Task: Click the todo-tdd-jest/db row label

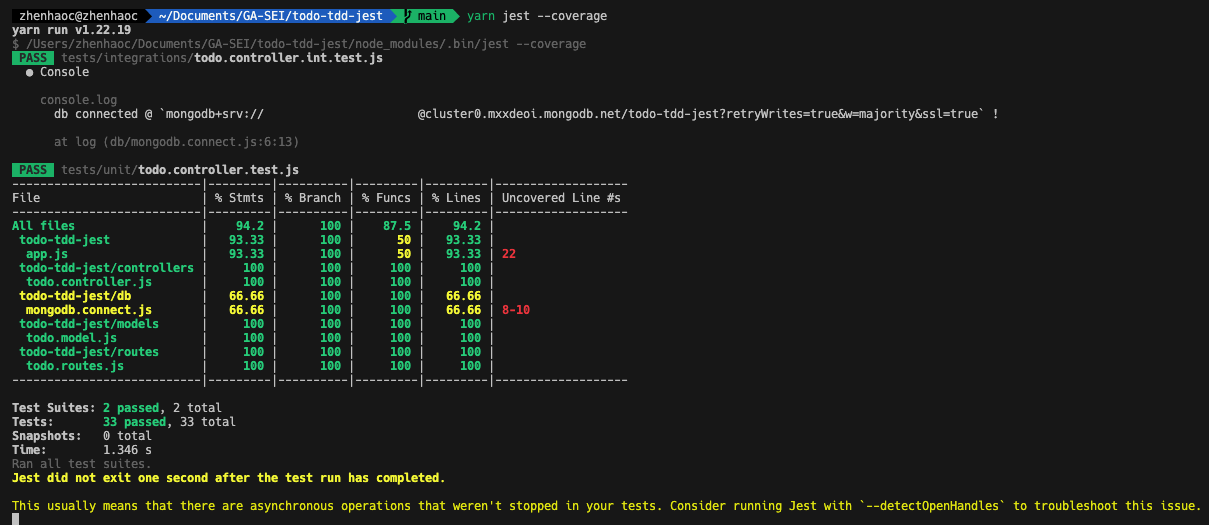Action: click(75, 296)
